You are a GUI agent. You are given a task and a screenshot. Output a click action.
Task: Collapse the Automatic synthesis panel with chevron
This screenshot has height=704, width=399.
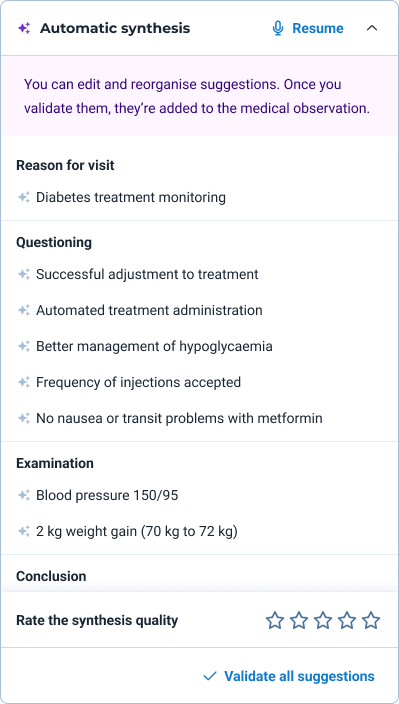tap(372, 28)
